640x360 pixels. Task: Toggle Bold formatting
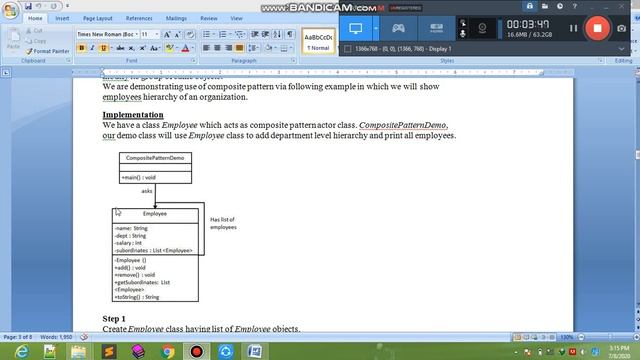(x=81, y=48)
